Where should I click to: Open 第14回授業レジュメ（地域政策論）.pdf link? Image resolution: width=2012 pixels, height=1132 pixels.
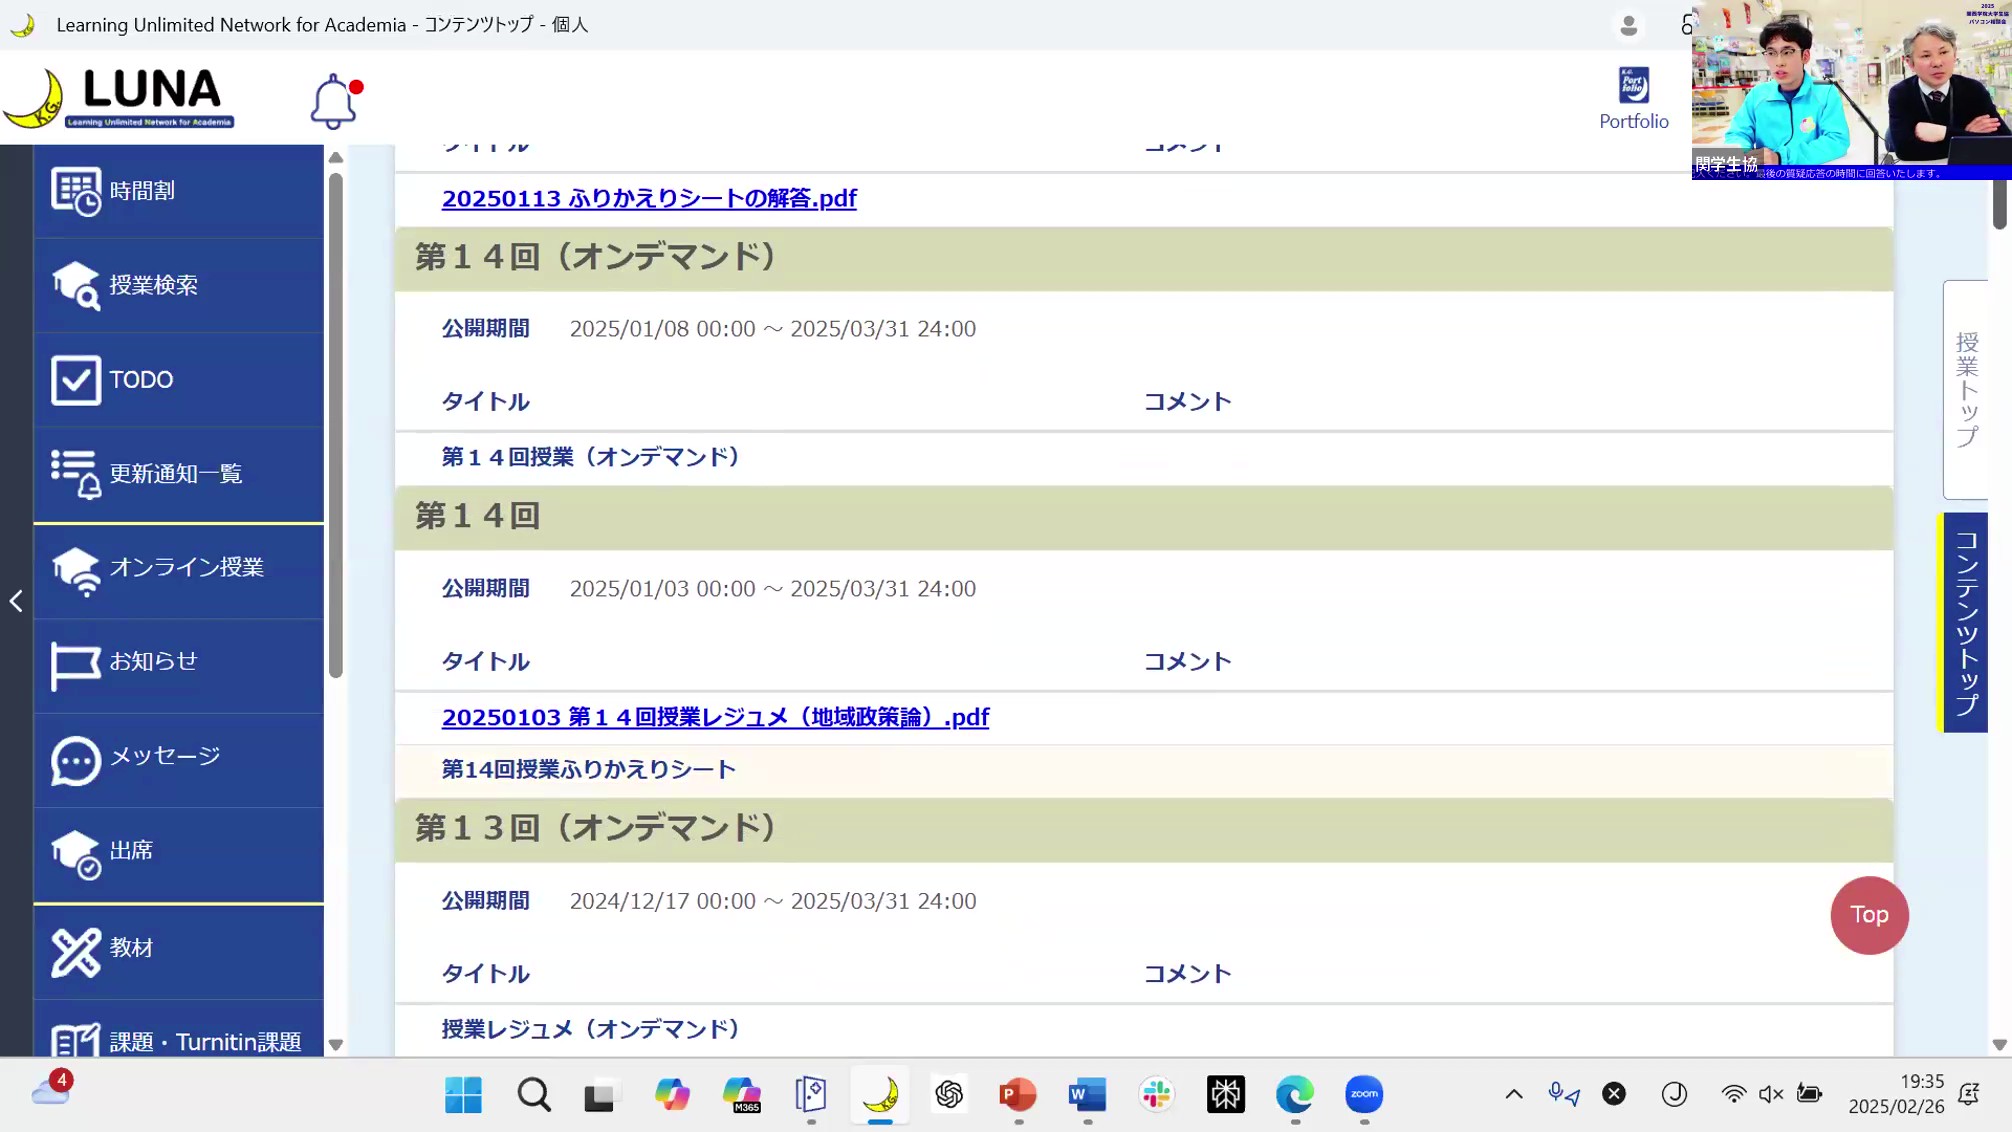click(x=715, y=717)
